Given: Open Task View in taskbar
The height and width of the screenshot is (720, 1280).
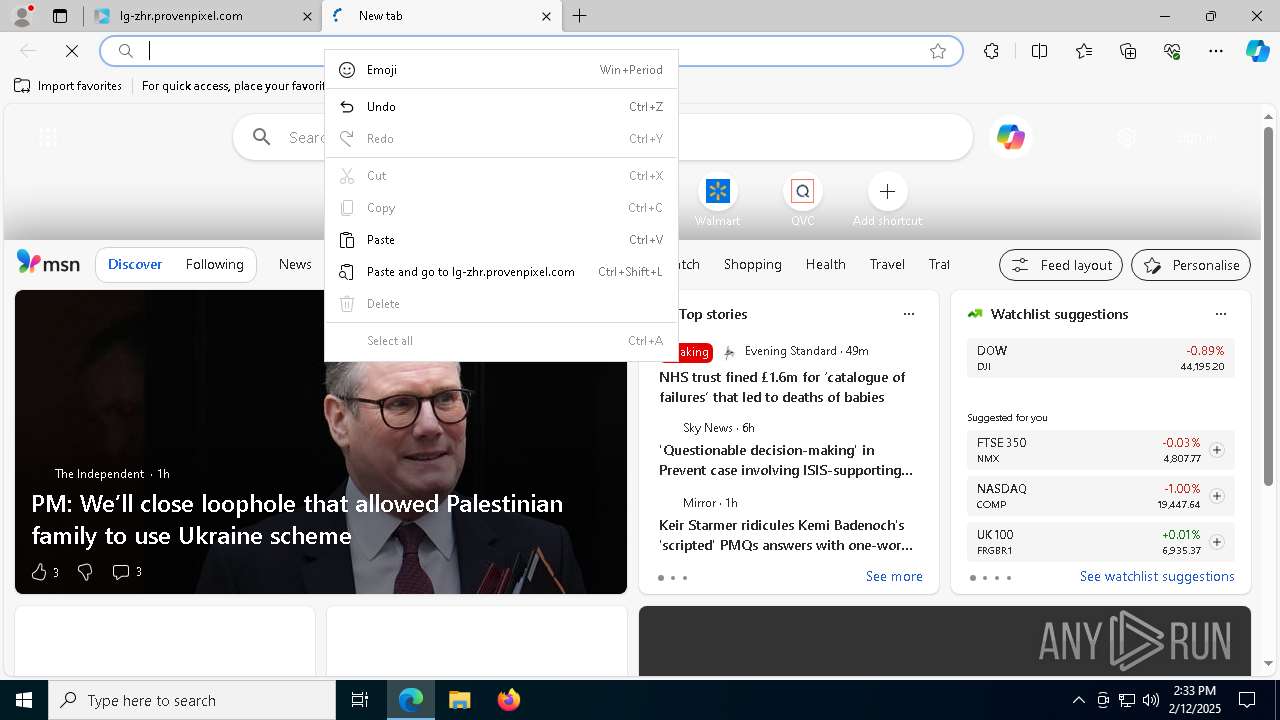Looking at the screenshot, I should tap(360, 700).
